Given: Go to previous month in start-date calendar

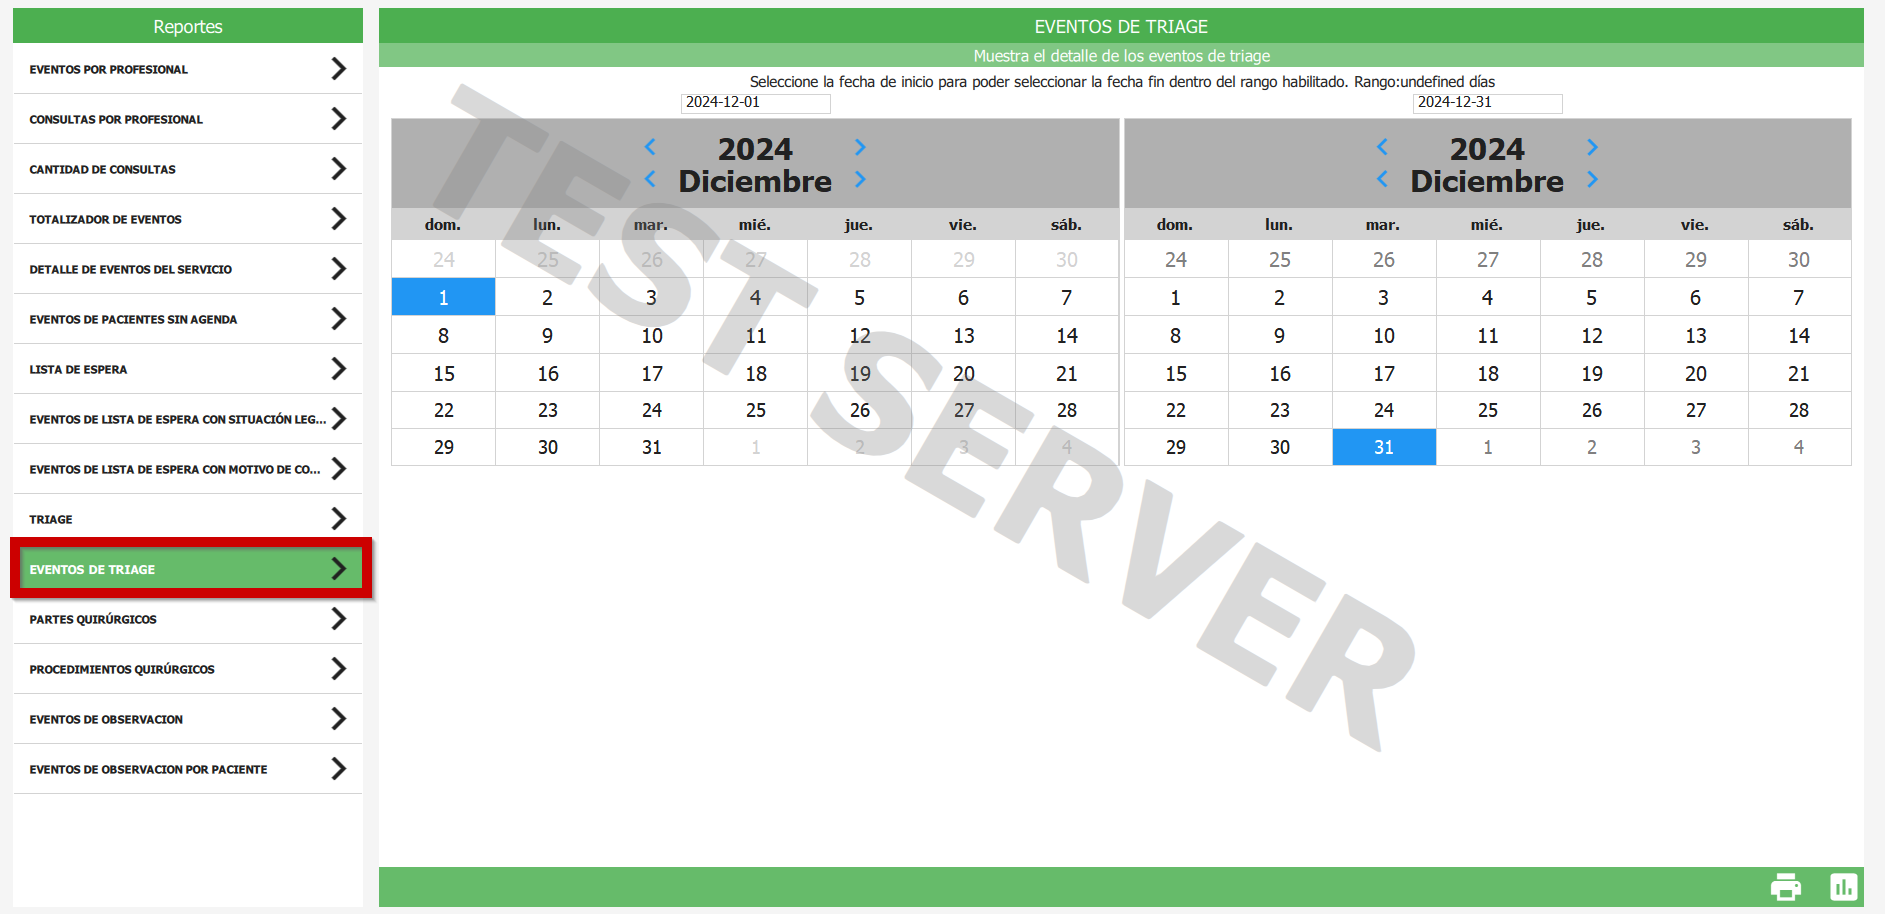Looking at the screenshot, I should pyautogui.click(x=650, y=180).
